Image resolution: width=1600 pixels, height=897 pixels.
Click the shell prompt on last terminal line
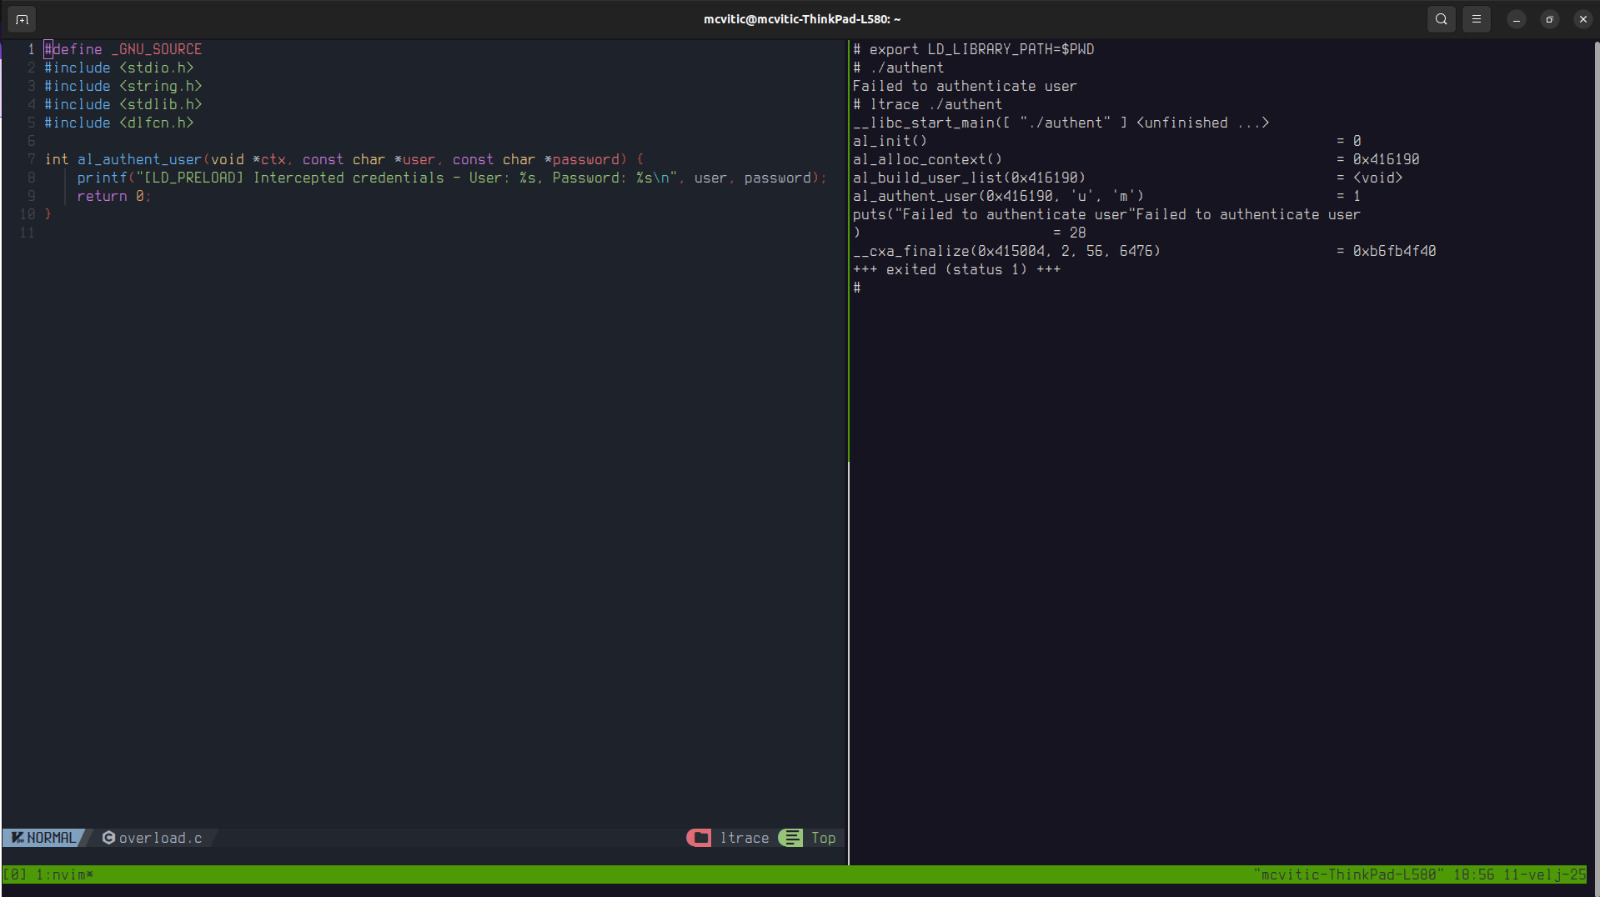click(857, 288)
